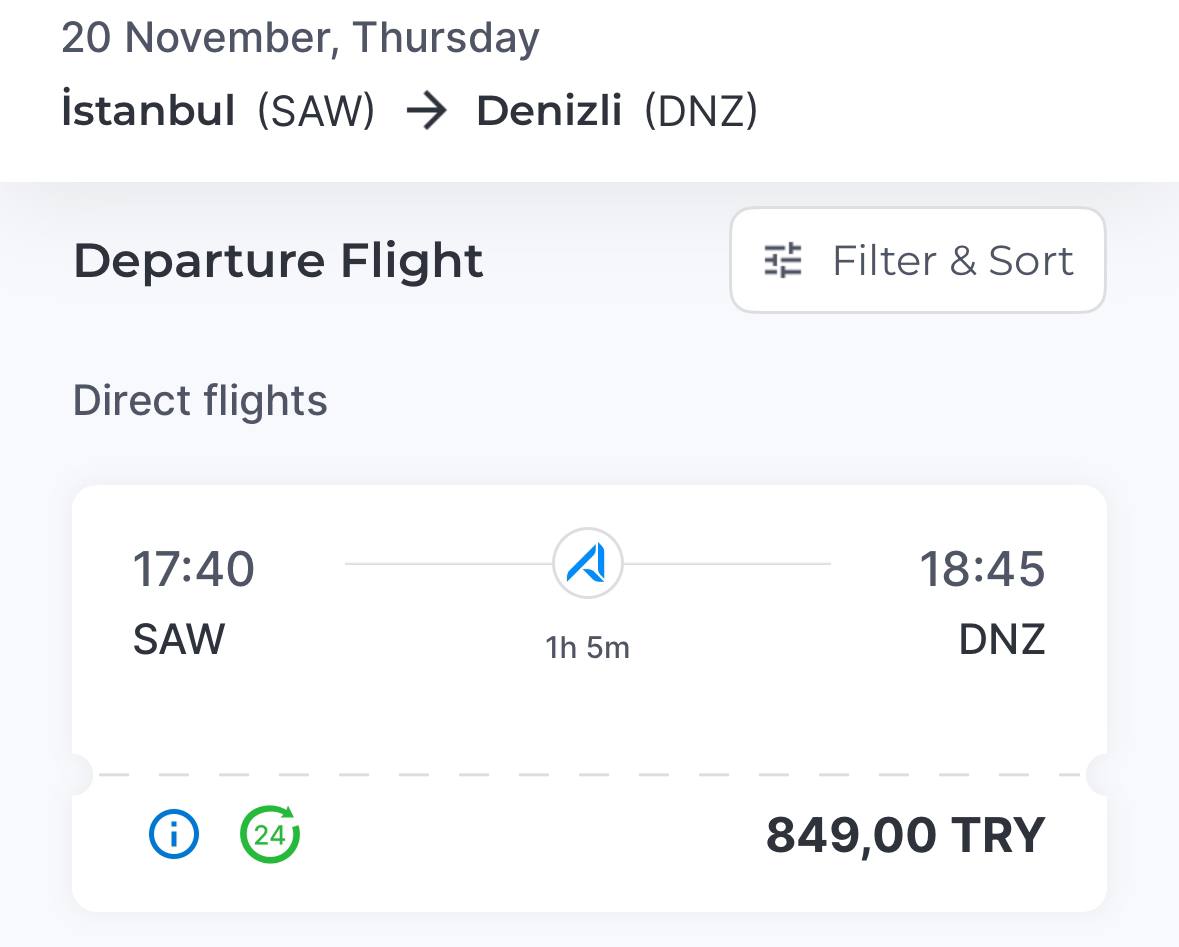The width and height of the screenshot is (1179, 947).
Task: Click the SAW airport code under 17:40
Action: (179, 639)
